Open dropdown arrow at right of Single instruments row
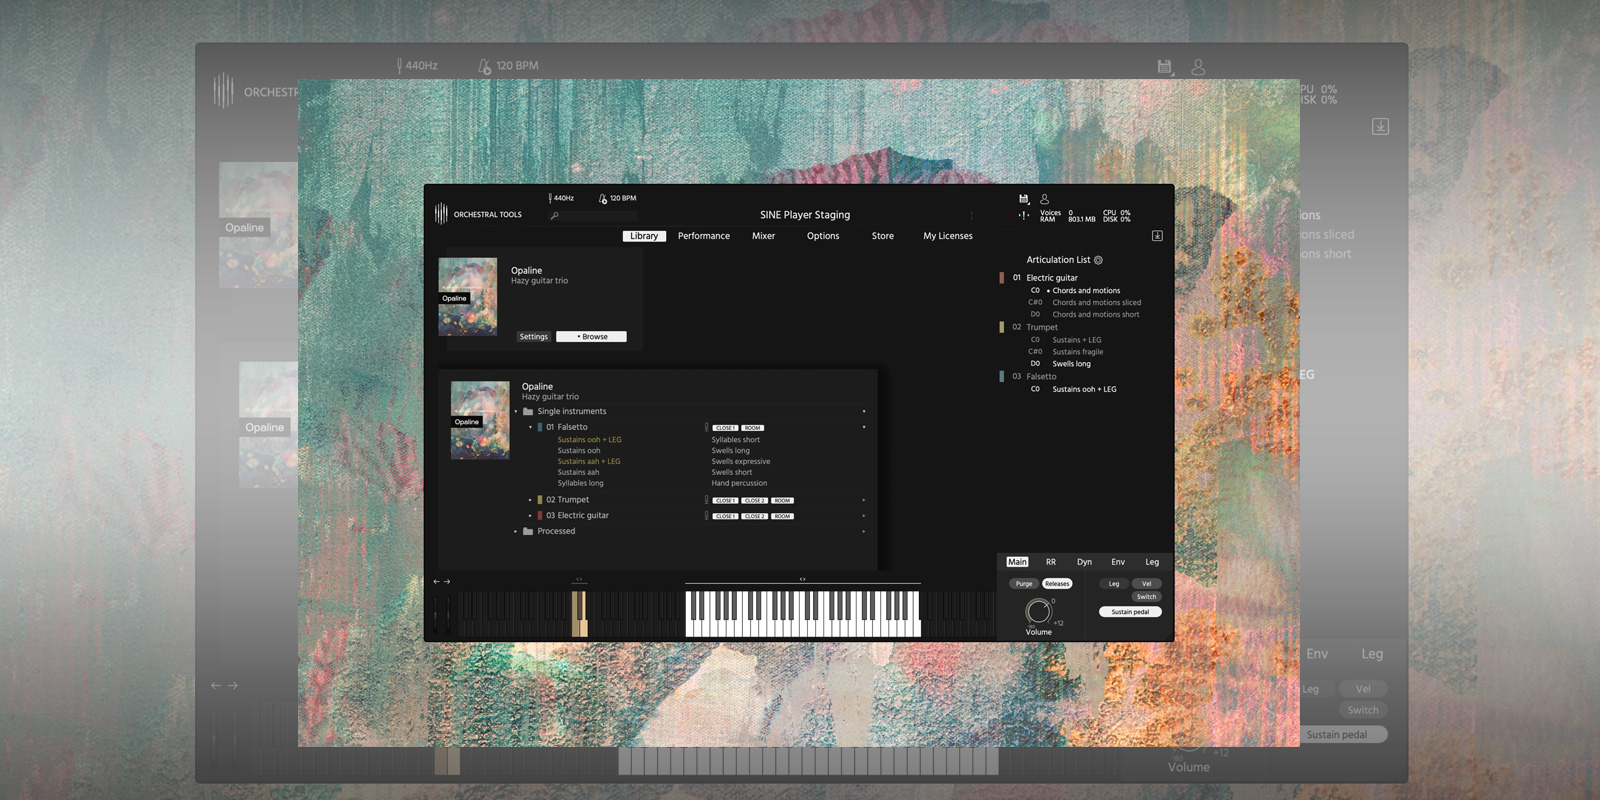This screenshot has width=1600, height=800. point(864,411)
